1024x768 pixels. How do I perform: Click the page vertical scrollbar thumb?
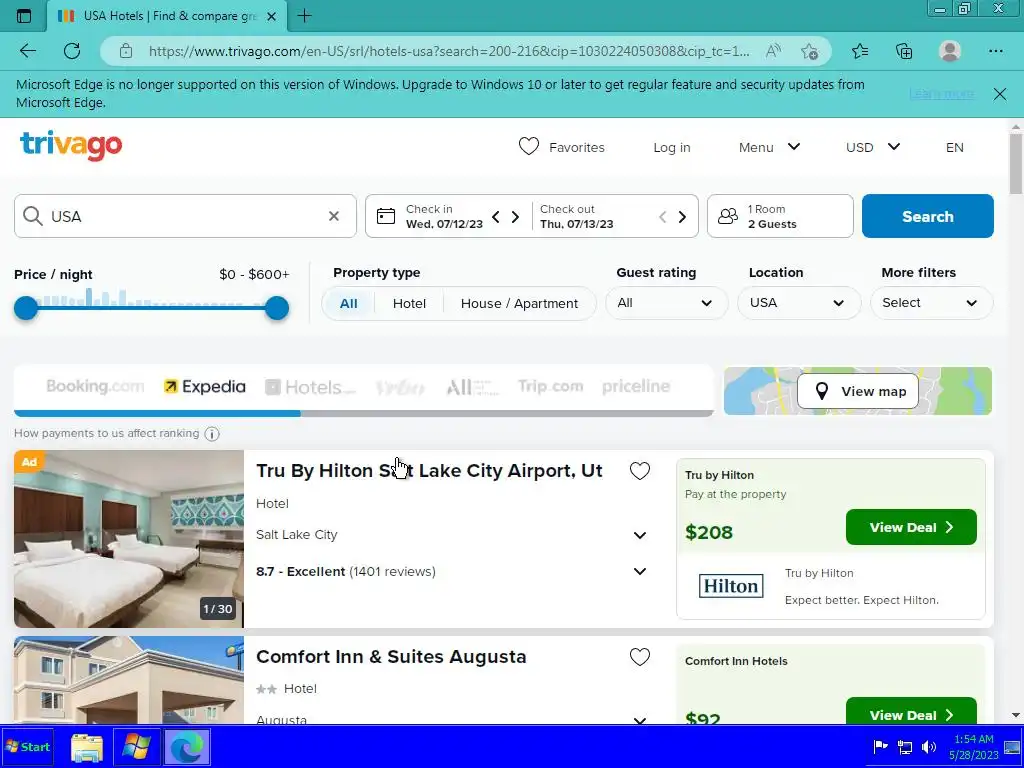[x=1016, y=163]
